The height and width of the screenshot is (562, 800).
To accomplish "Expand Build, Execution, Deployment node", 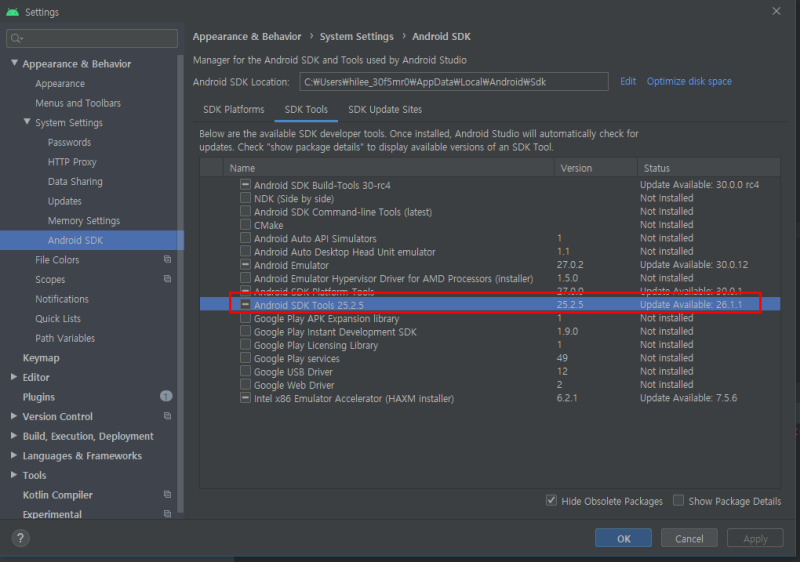I will 14,436.
